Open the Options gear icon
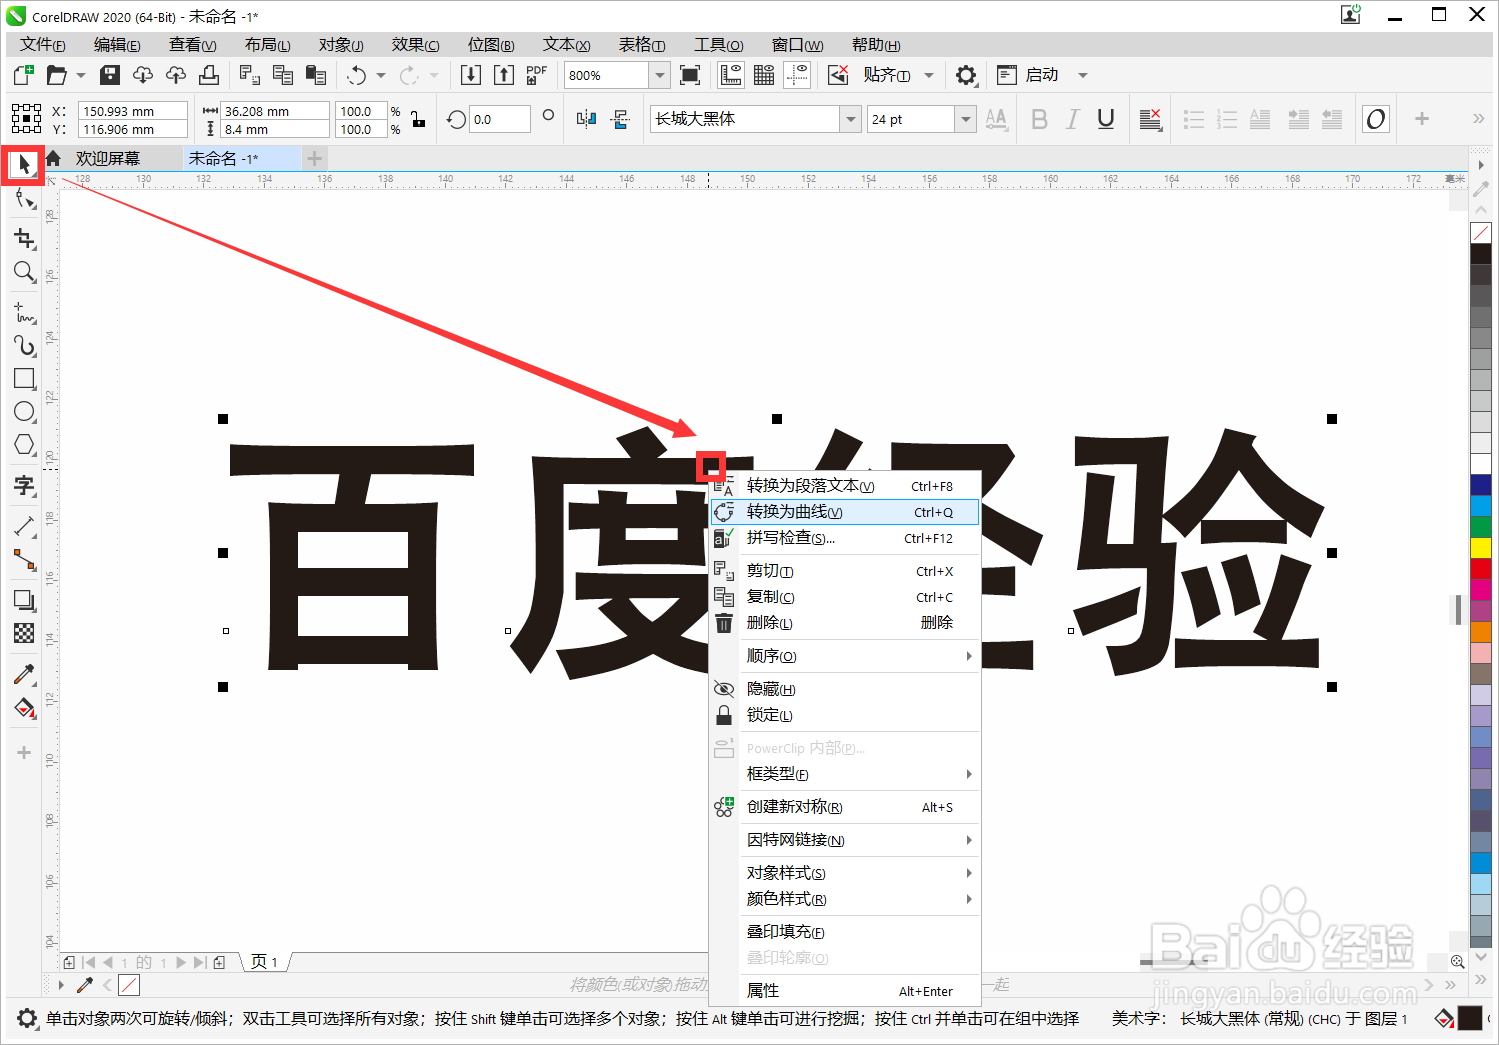 [966, 75]
